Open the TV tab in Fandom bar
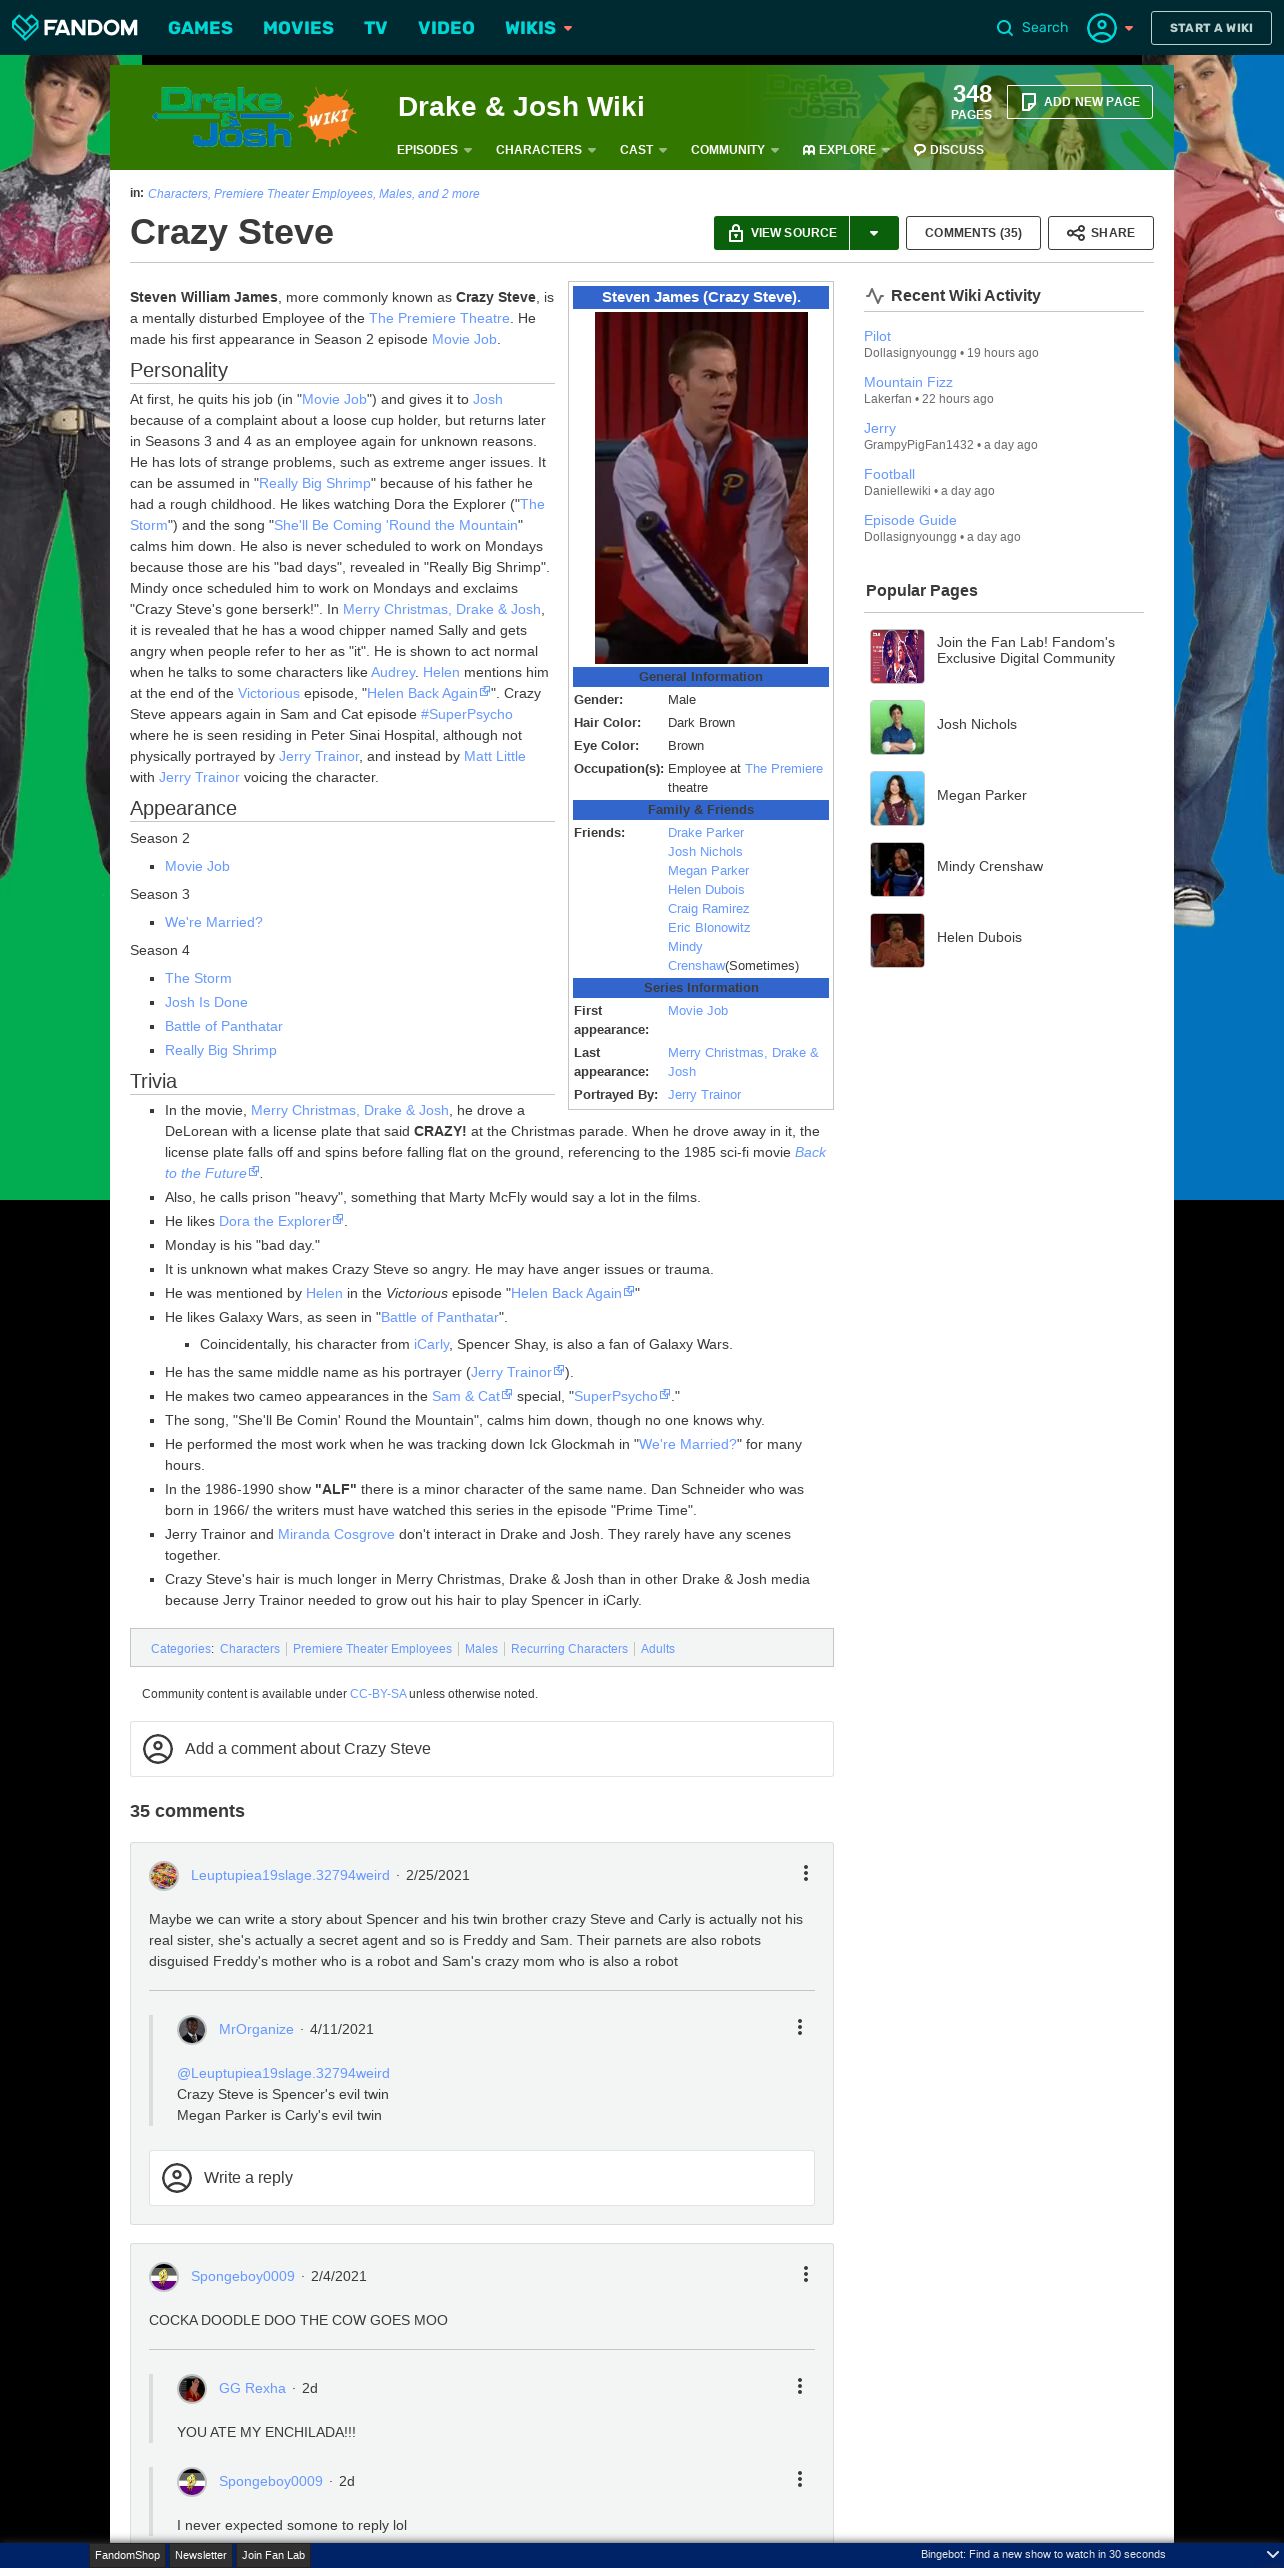 [376, 28]
